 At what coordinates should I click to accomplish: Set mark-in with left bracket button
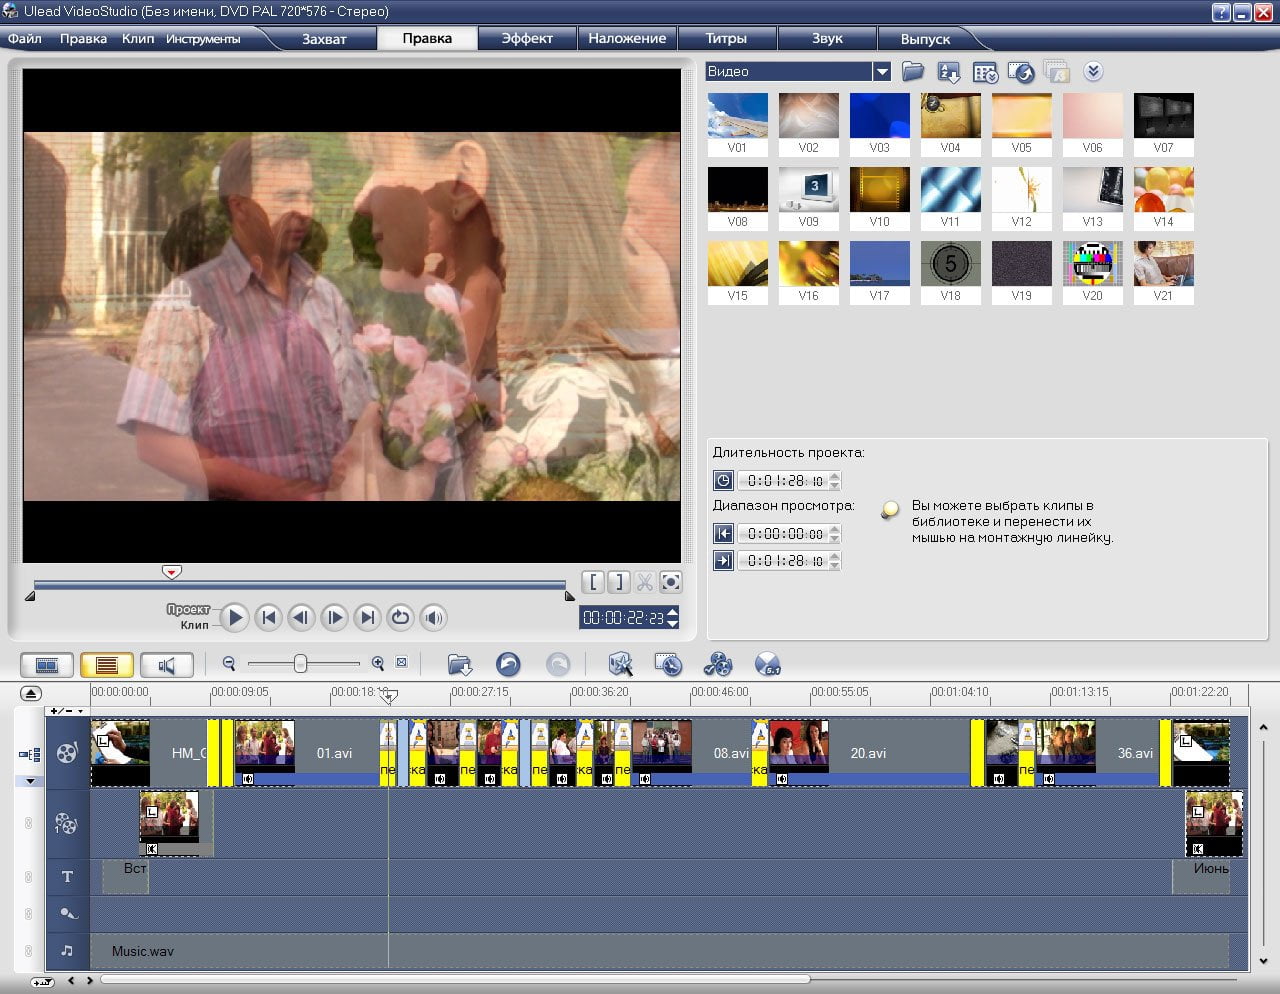(x=594, y=582)
